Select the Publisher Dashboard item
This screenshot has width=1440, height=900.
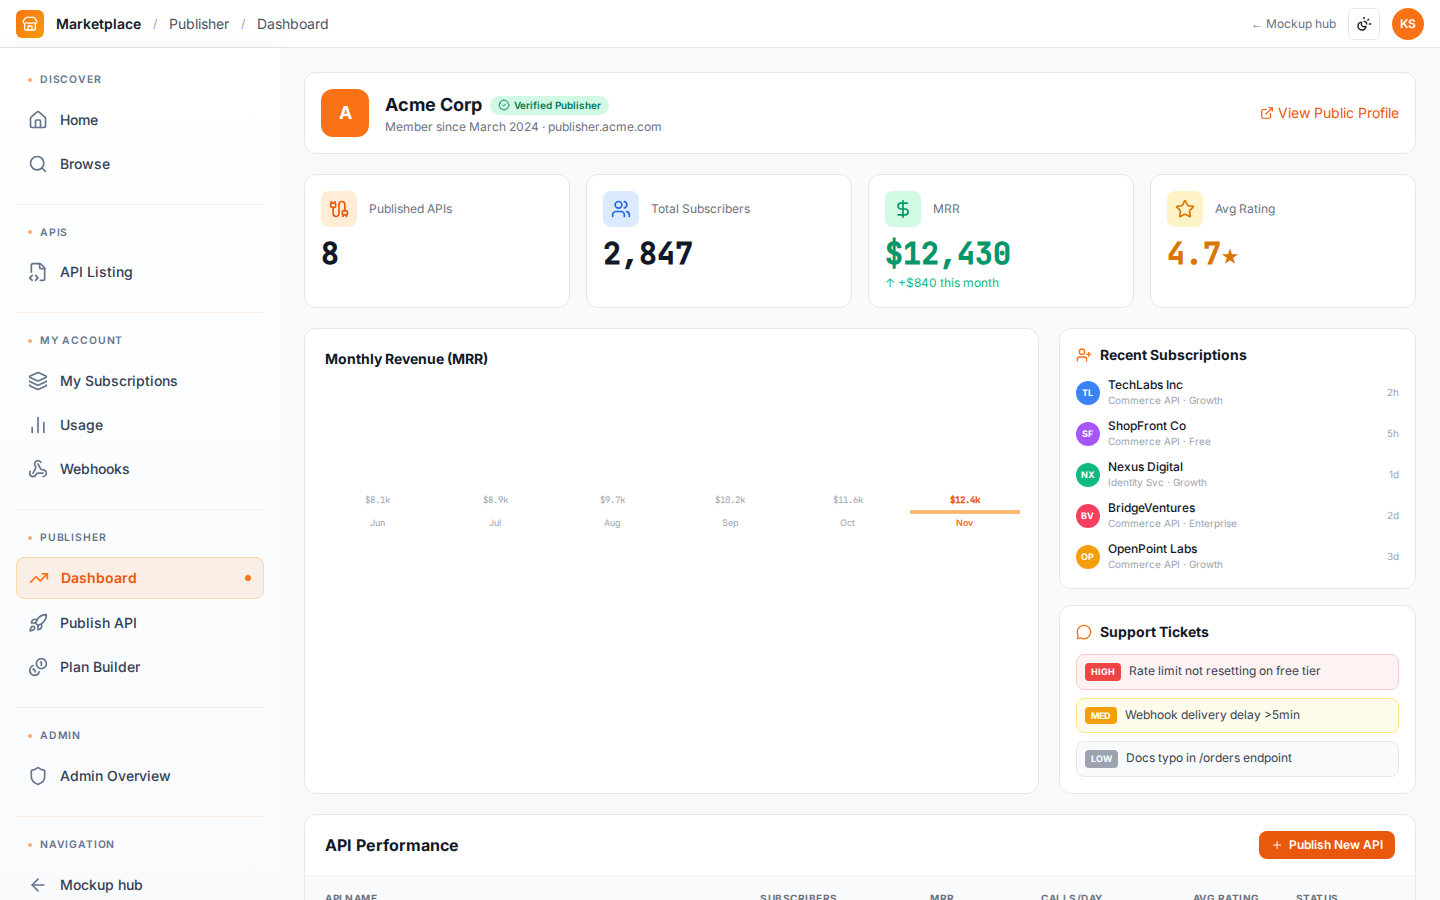pos(140,578)
